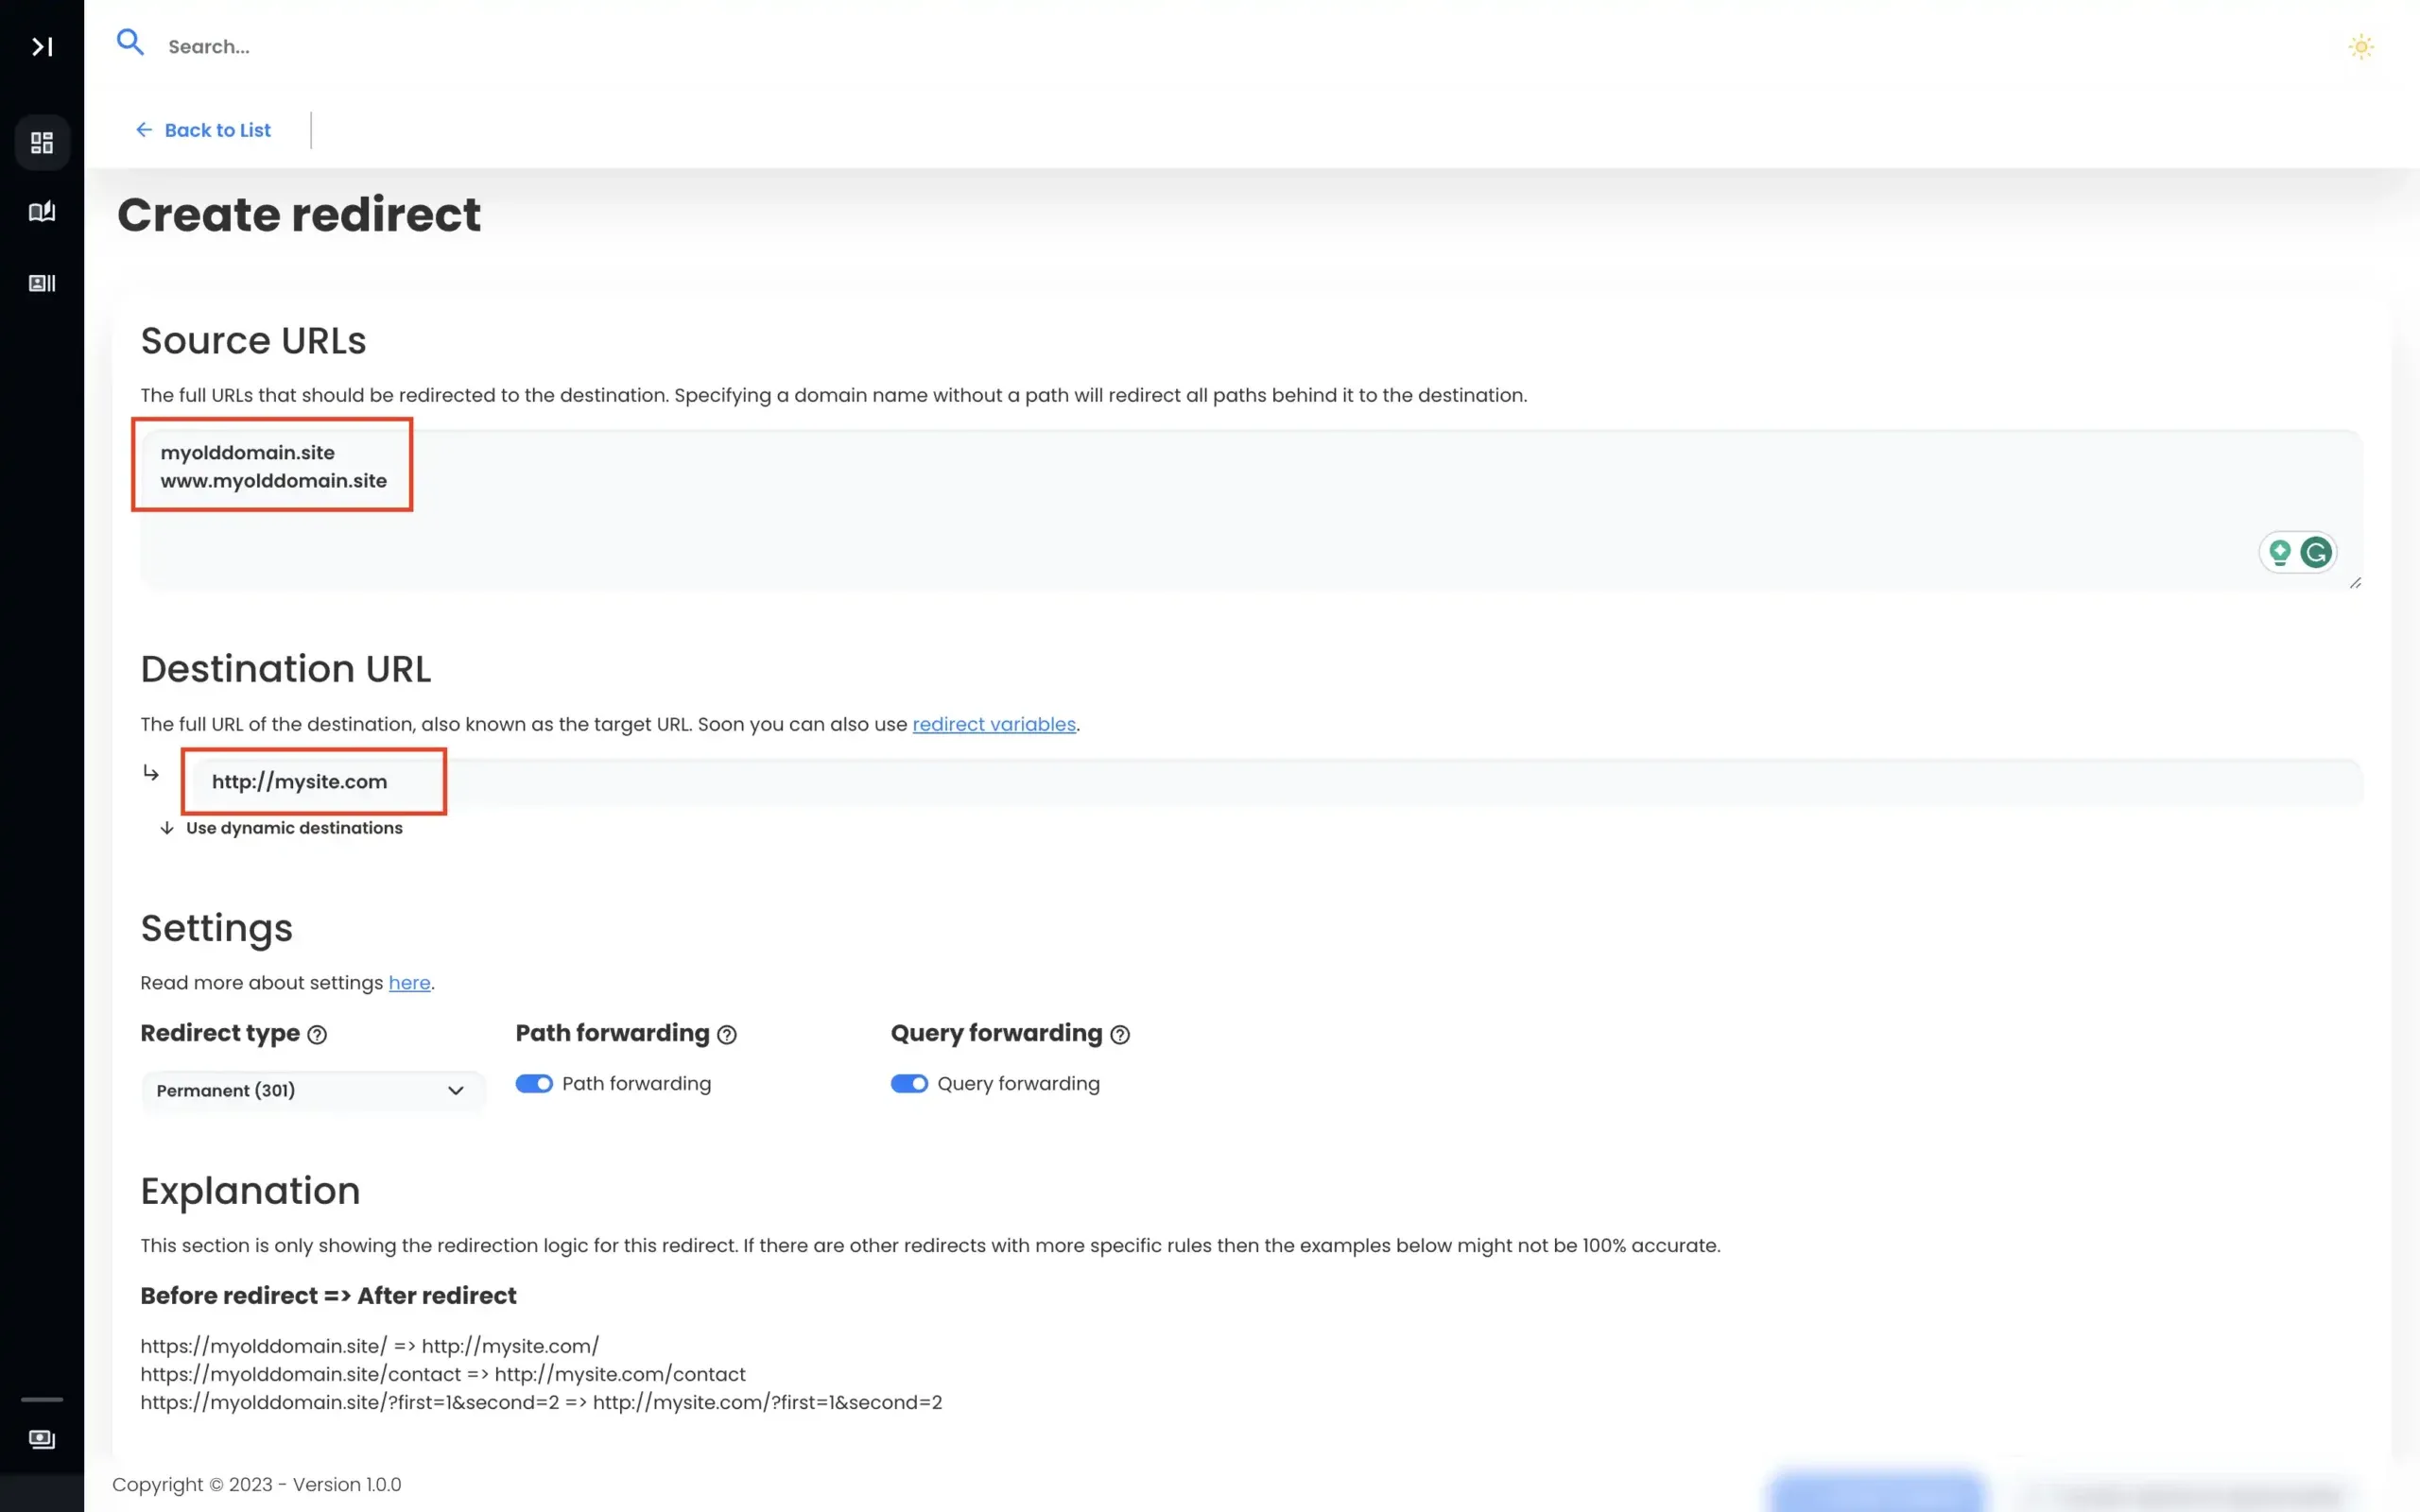2420x1512 pixels.
Task: Open the Redirect type help icon
Action: click(316, 1034)
